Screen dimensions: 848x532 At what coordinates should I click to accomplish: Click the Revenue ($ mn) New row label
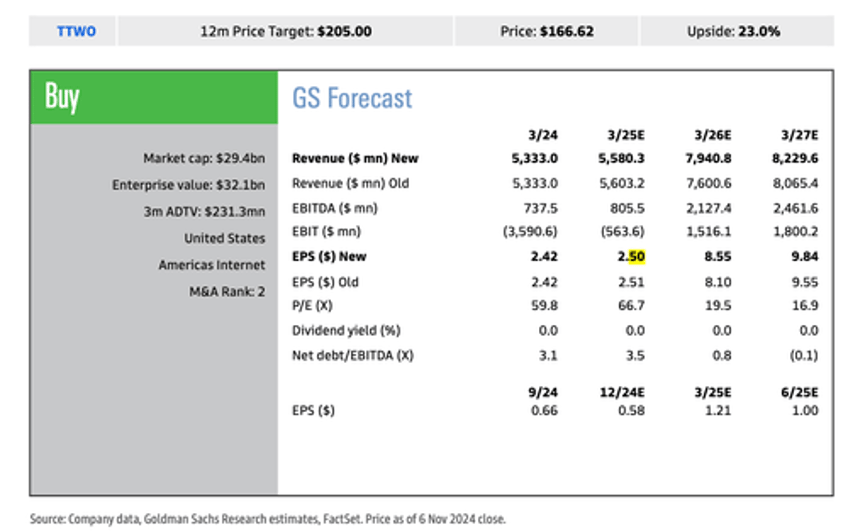click(x=355, y=158)
